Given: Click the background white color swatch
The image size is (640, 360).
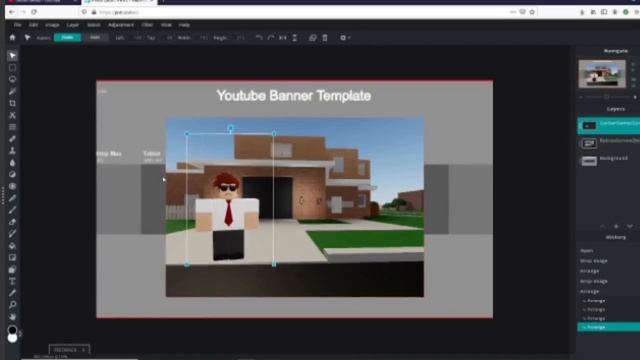Looking at the screenshot, I should point(12,338).
